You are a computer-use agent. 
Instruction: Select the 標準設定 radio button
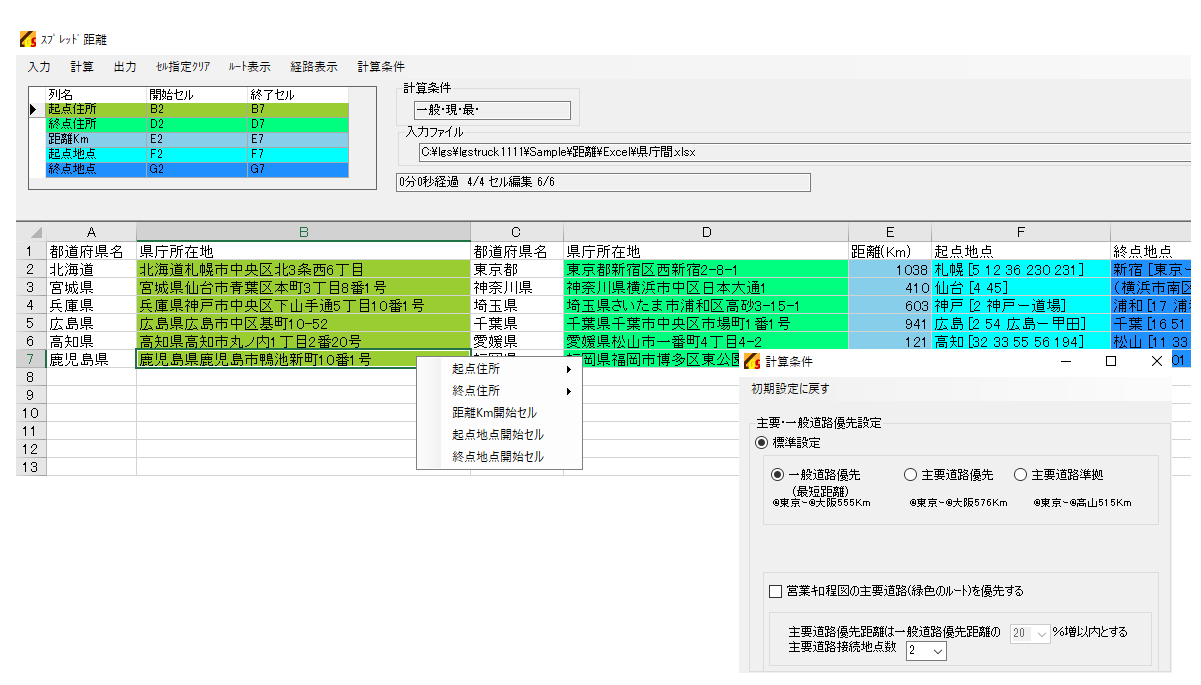coord(762,442)
